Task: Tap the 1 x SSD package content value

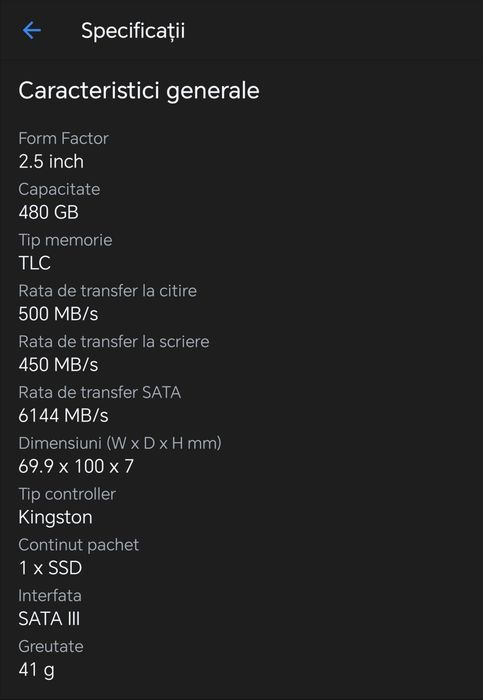Action: pos(50,568)
